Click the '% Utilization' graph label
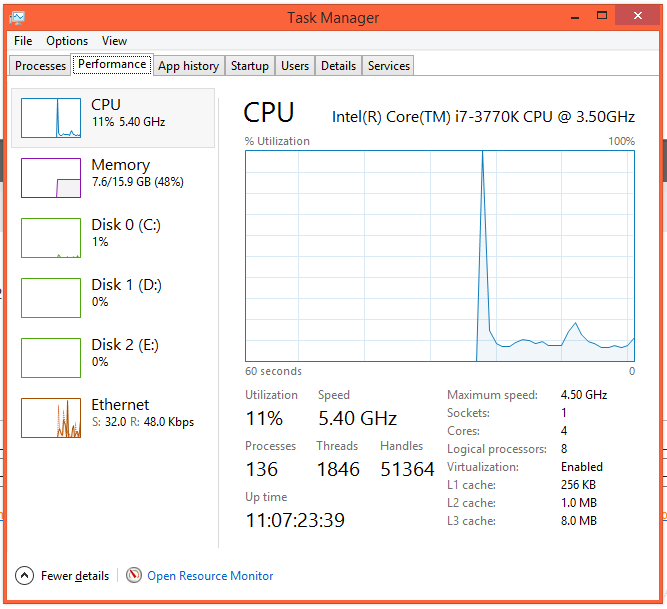This screenshot has width=667, height=609. (x=277, y=141)
